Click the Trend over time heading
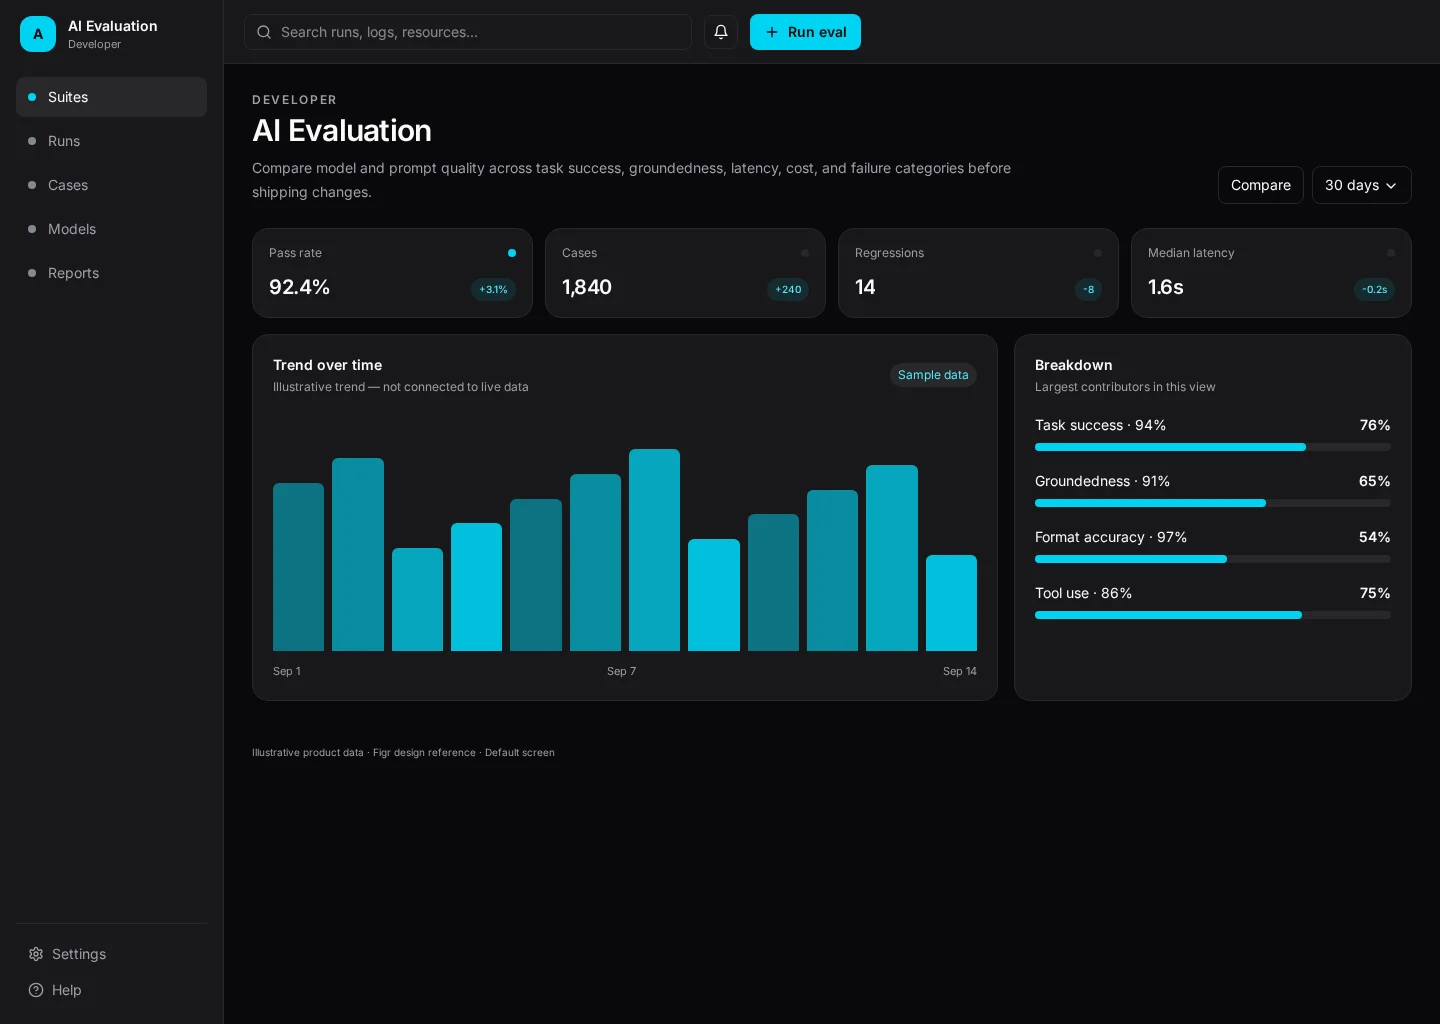 (x=327, y=365)
